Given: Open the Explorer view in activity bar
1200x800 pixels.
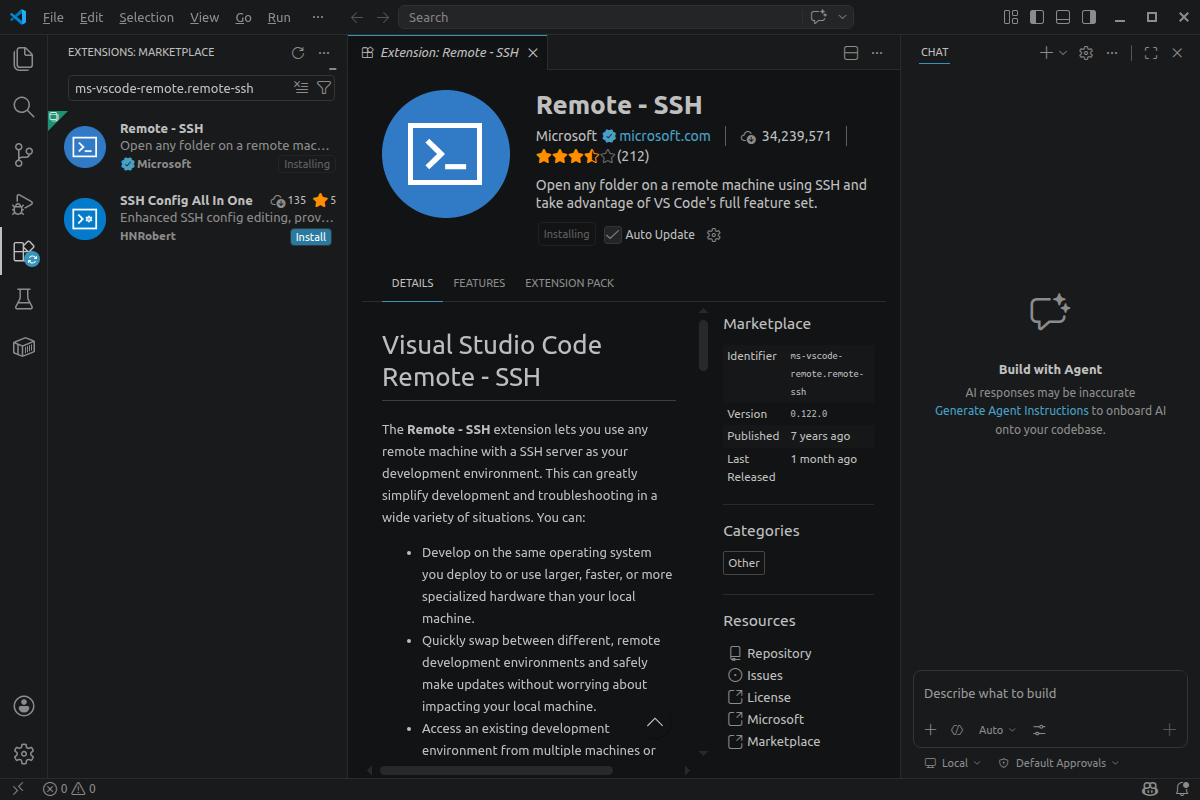Looking at the screenshot, I should [24, 59].
